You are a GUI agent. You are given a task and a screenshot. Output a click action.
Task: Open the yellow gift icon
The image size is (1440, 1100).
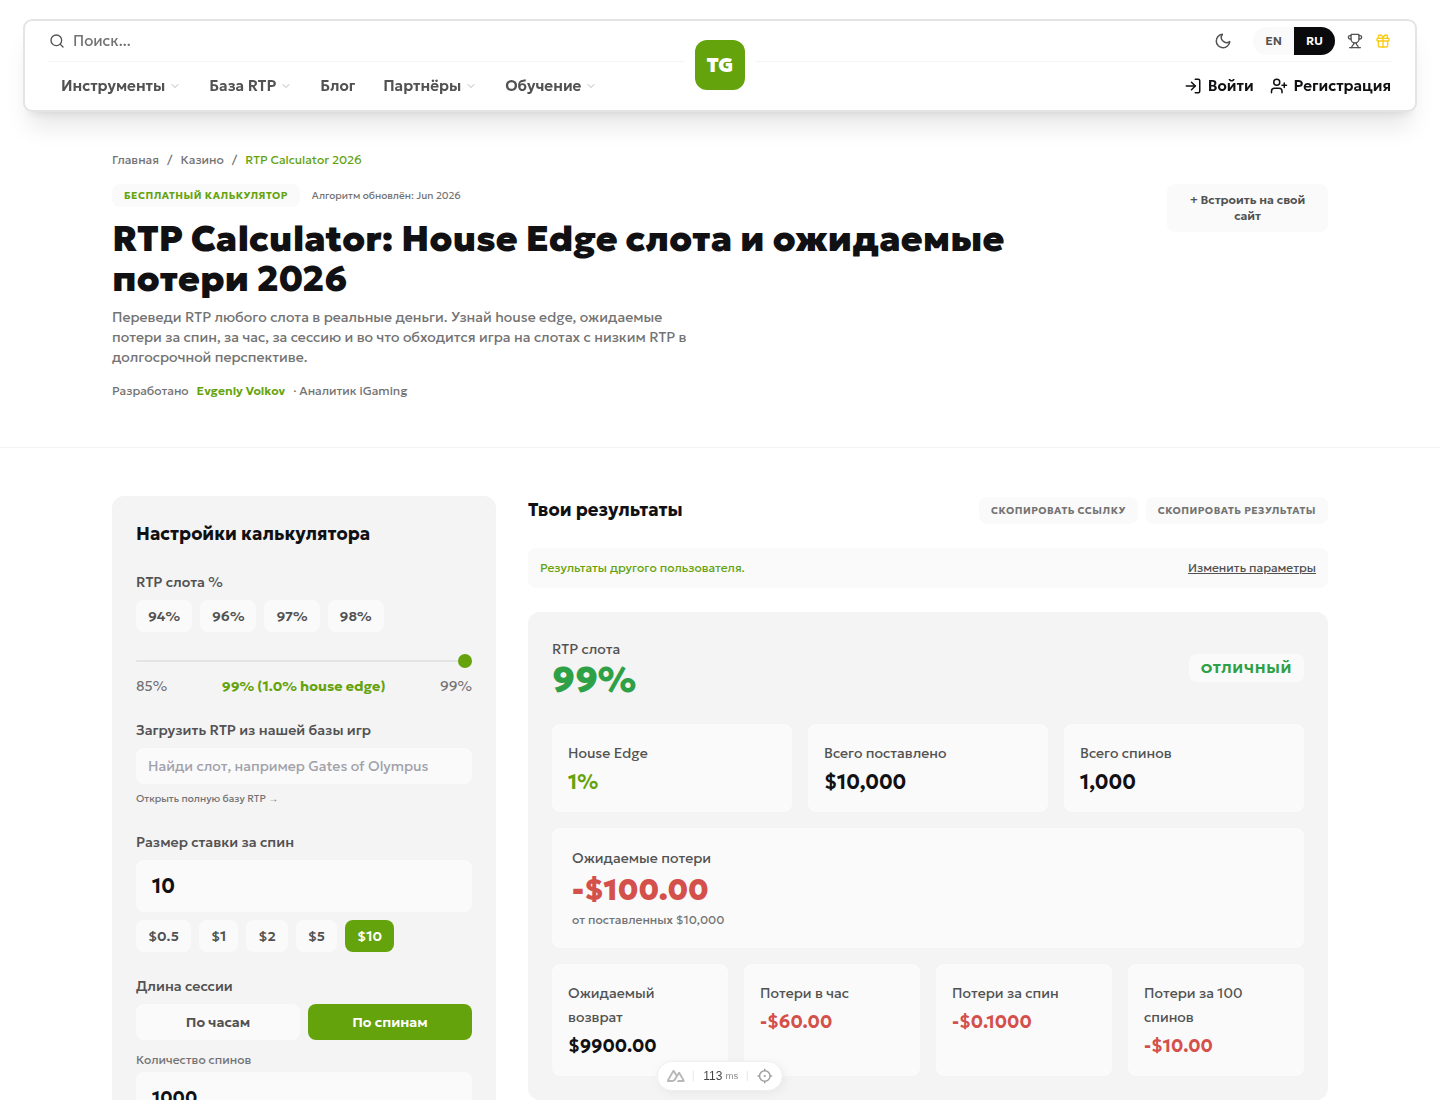[1383, 41]
